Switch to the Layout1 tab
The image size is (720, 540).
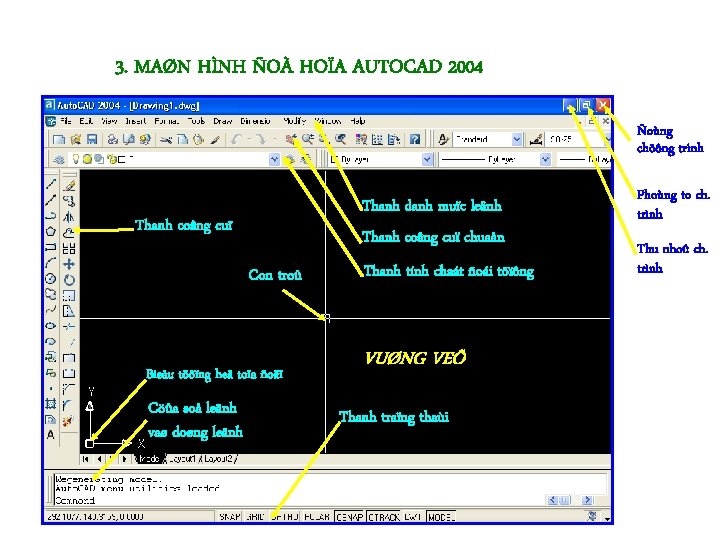[x=182, y=458]
